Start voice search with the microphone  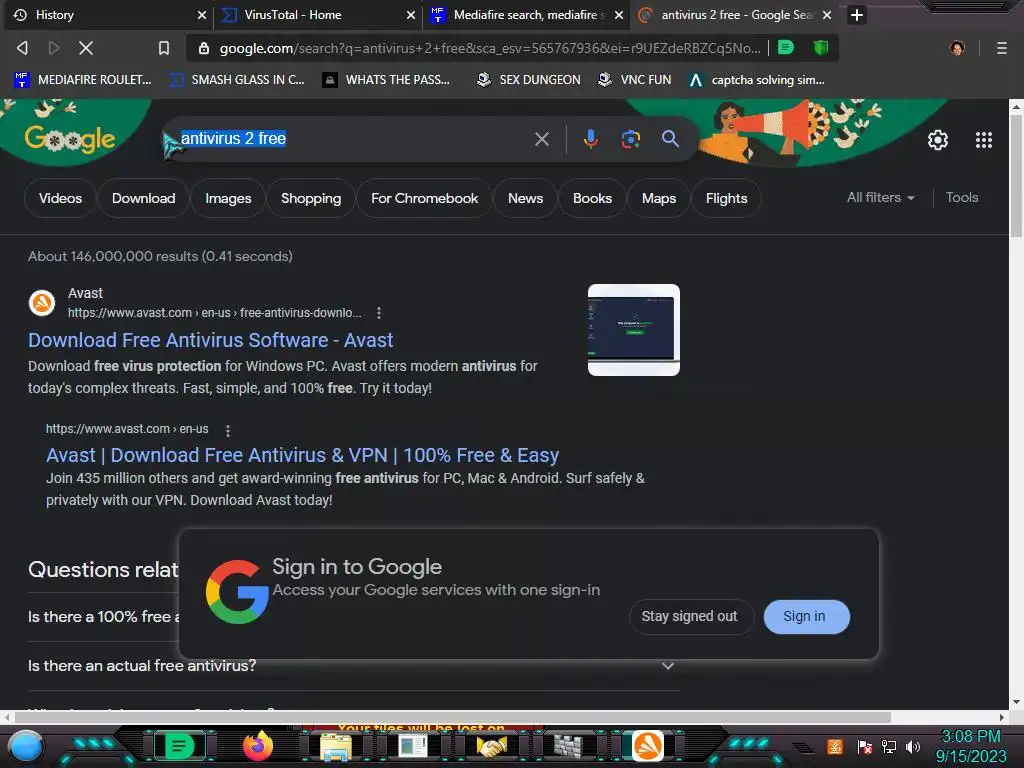(x=590, y=138)
